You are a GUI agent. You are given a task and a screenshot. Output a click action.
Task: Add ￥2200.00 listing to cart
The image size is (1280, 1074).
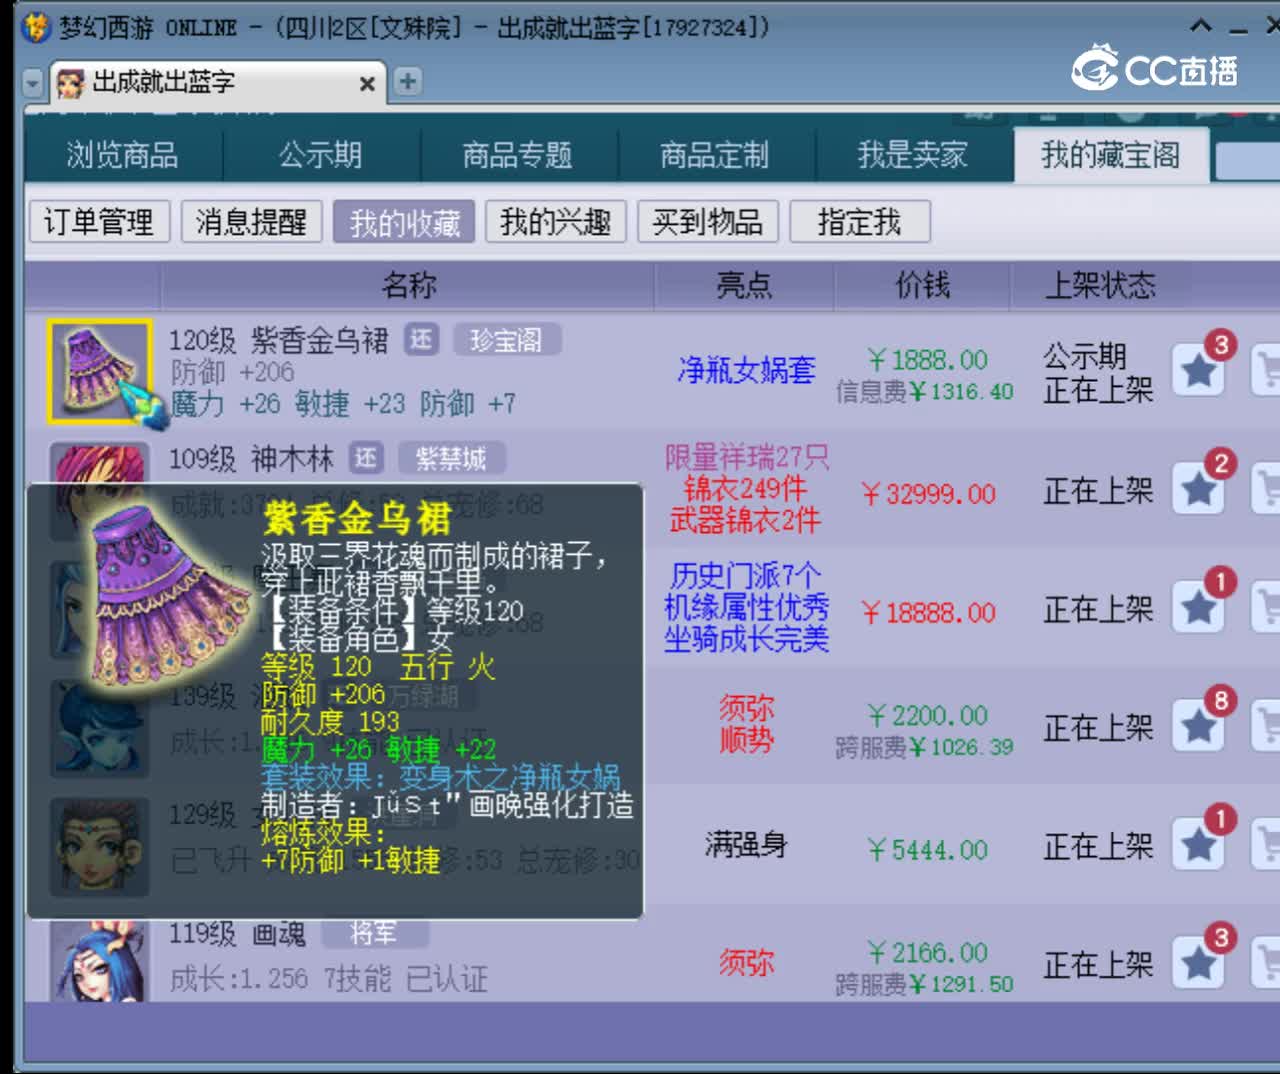pos(1266,726)
